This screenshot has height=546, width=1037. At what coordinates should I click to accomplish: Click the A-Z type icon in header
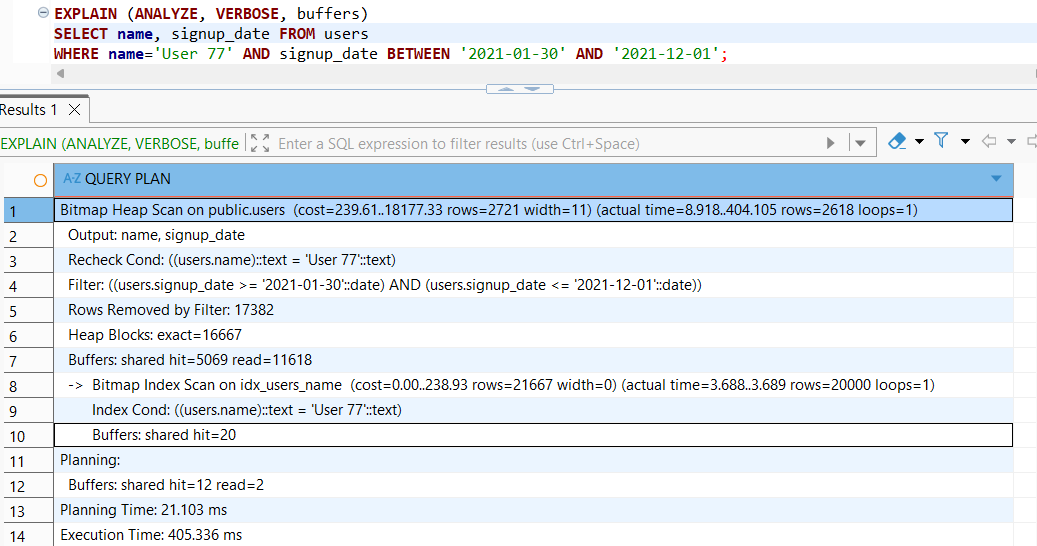pyautogui.click(x=72, y=178)
